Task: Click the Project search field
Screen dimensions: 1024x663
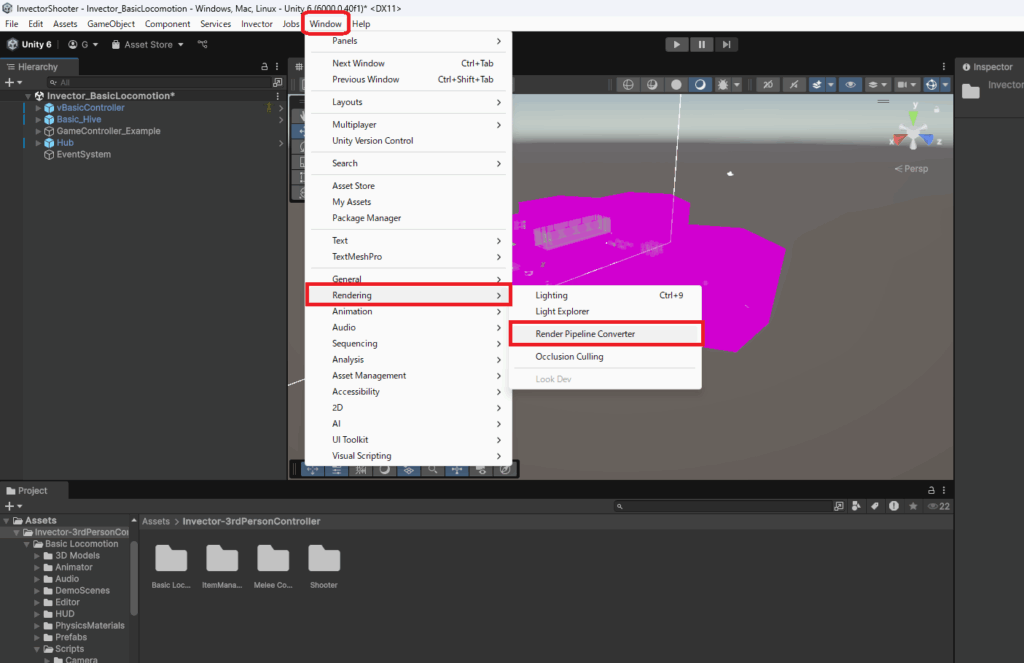Action: 722,506
